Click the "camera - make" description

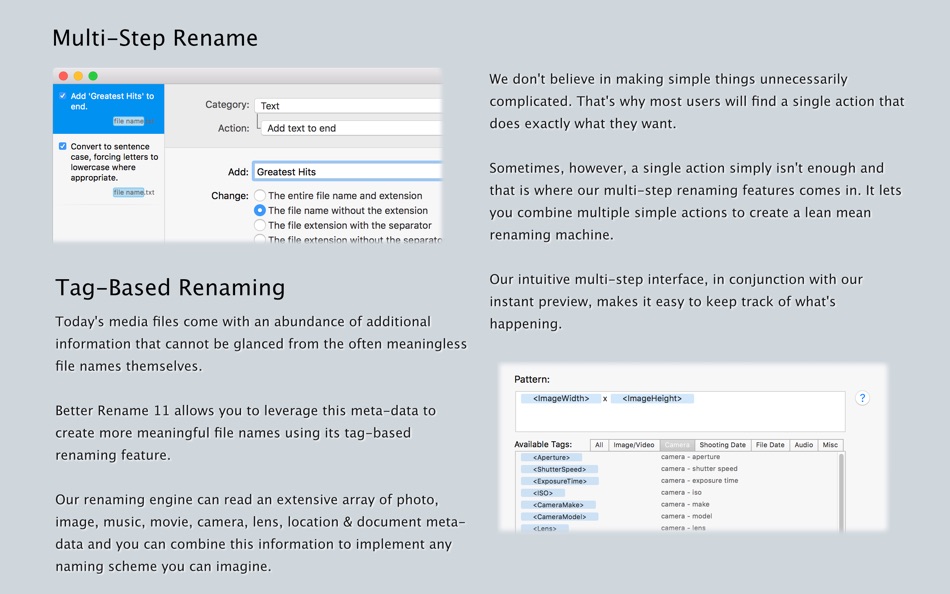point(685,504)
